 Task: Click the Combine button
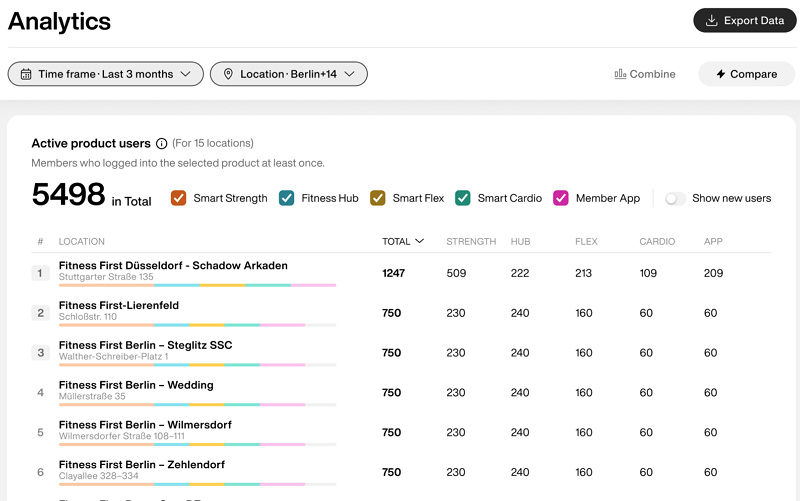(645, 74)
